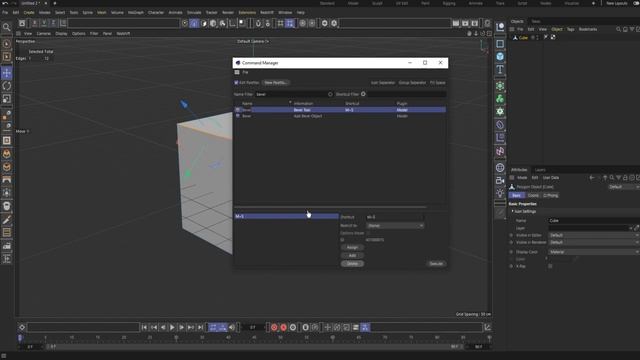The image size is (640, 360).
Task: Open the Simulate menu in menu bar
Action: pyautogui.click(x=194, y=13)
